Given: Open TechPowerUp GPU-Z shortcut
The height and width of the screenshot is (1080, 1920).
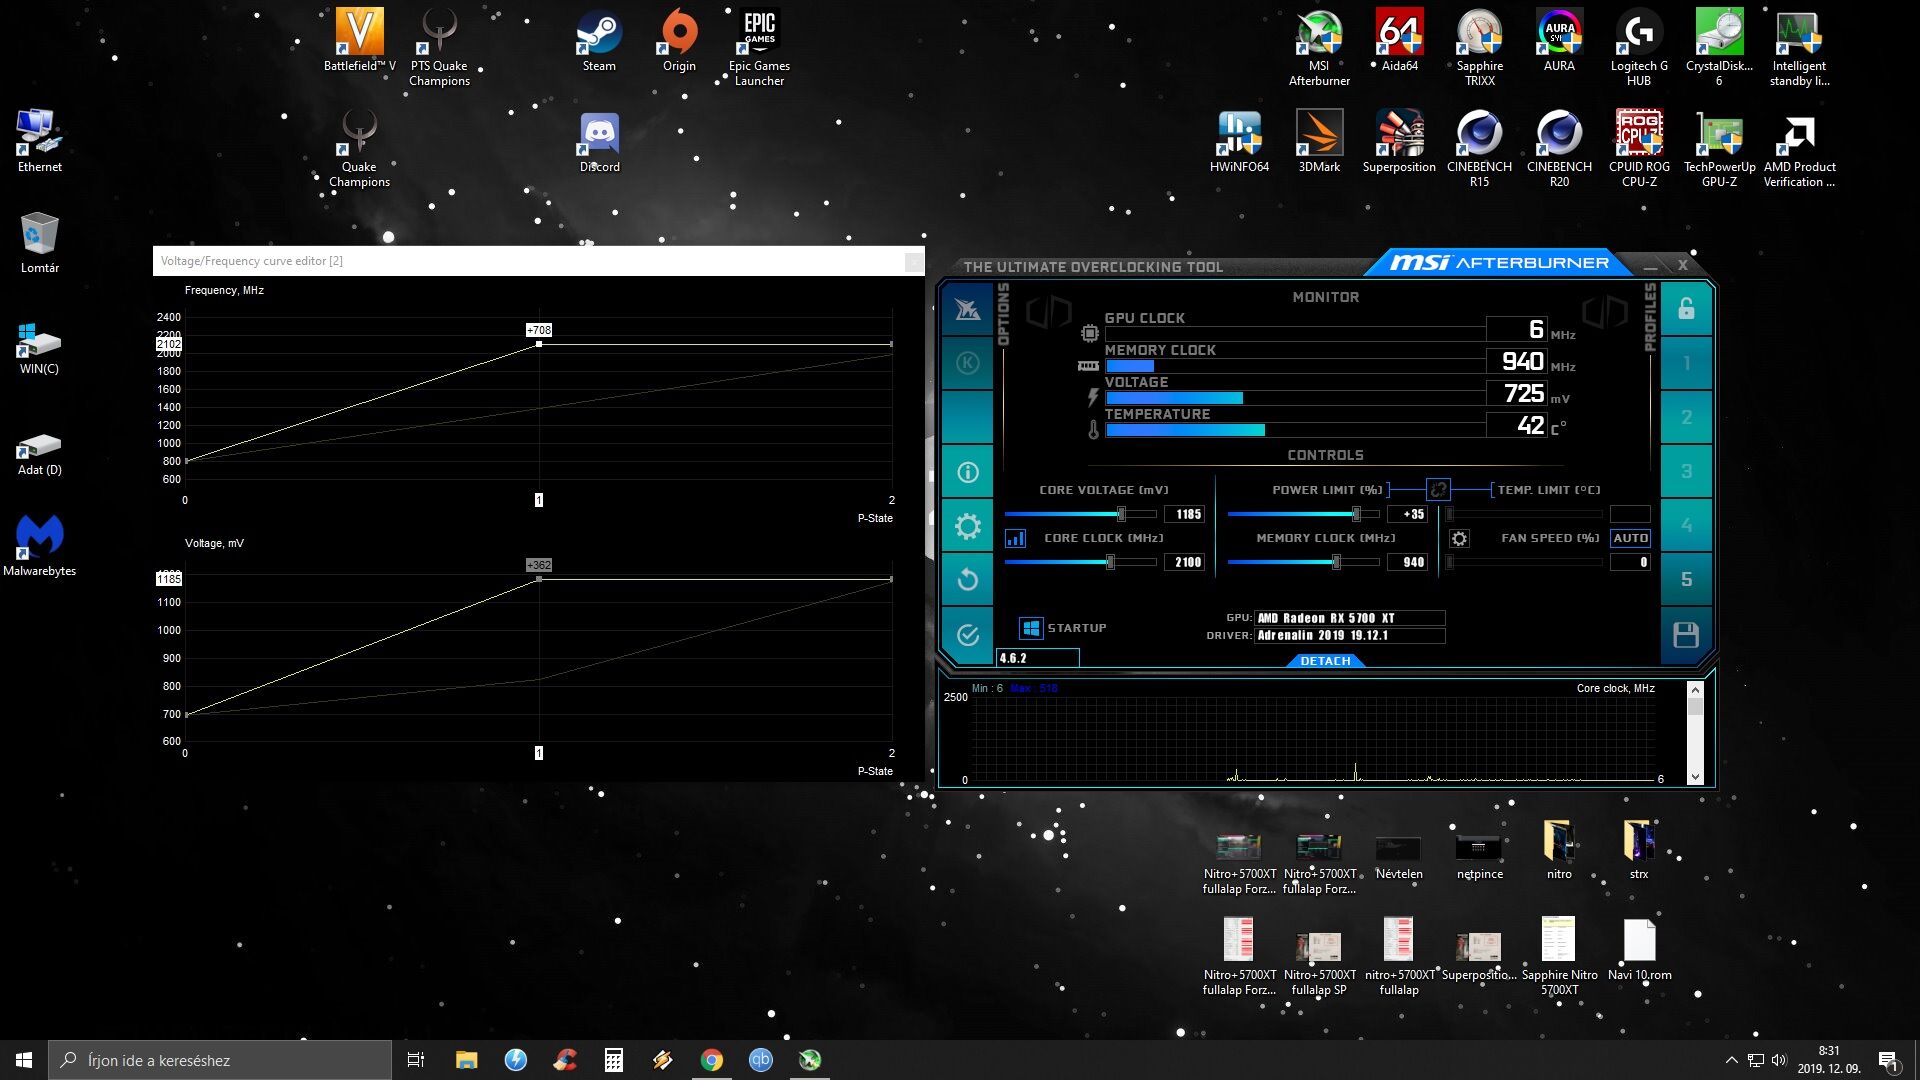Looking at the screenshot, I should tap(1719, 148).
